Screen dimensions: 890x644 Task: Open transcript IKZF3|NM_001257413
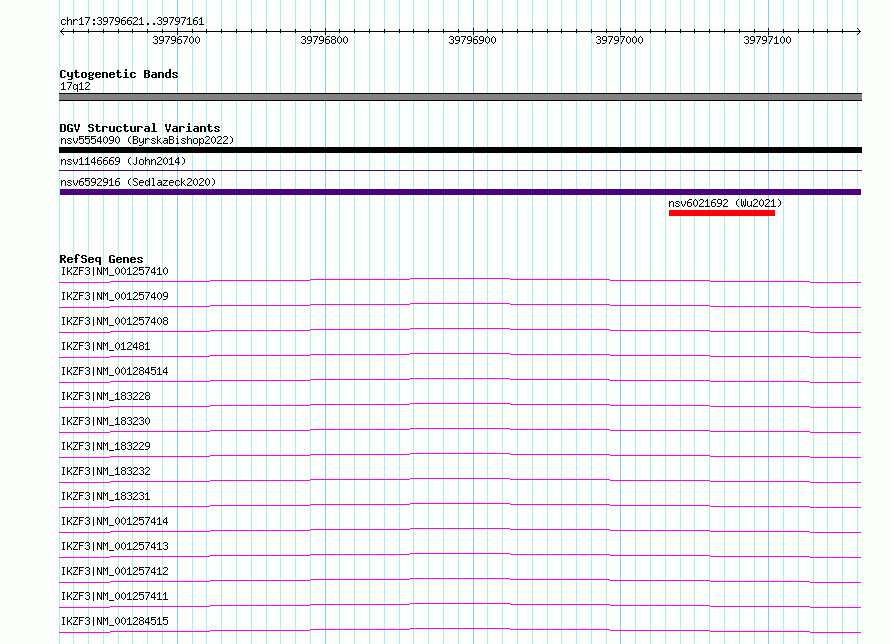115,546
